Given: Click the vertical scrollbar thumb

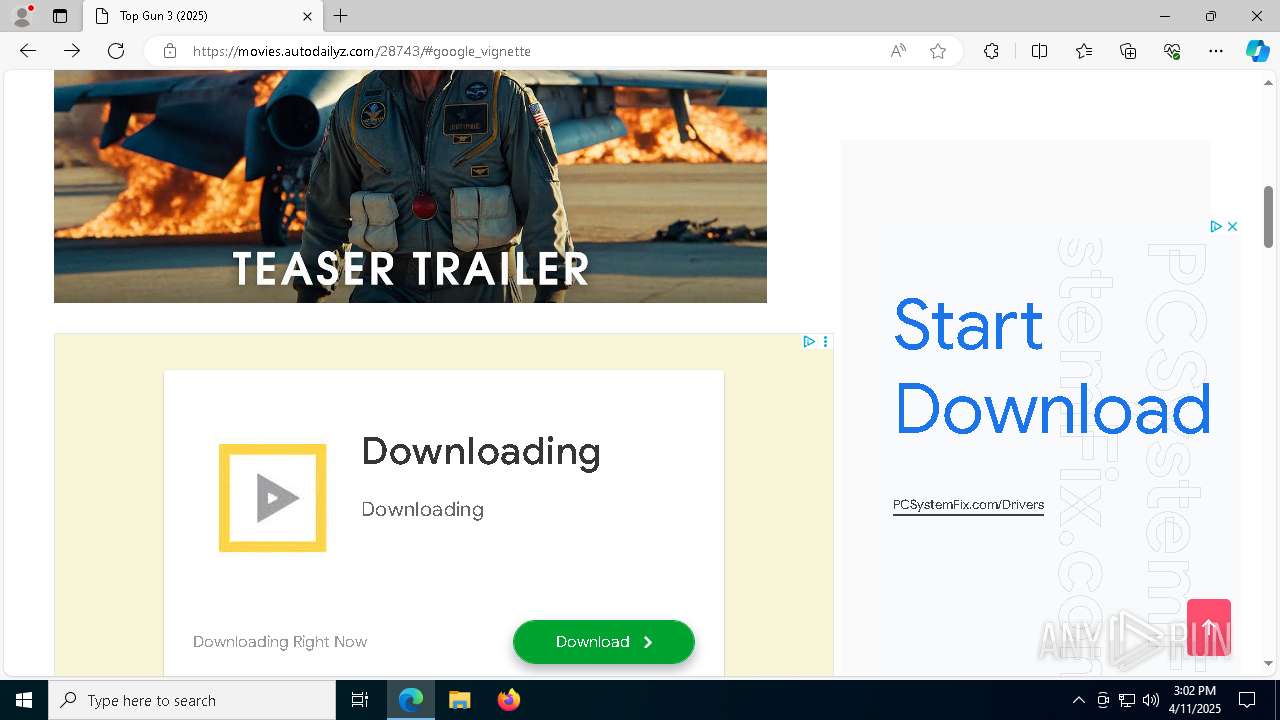Looking at the screenshot, I should pyautogui.click(x=1268, y=217).
